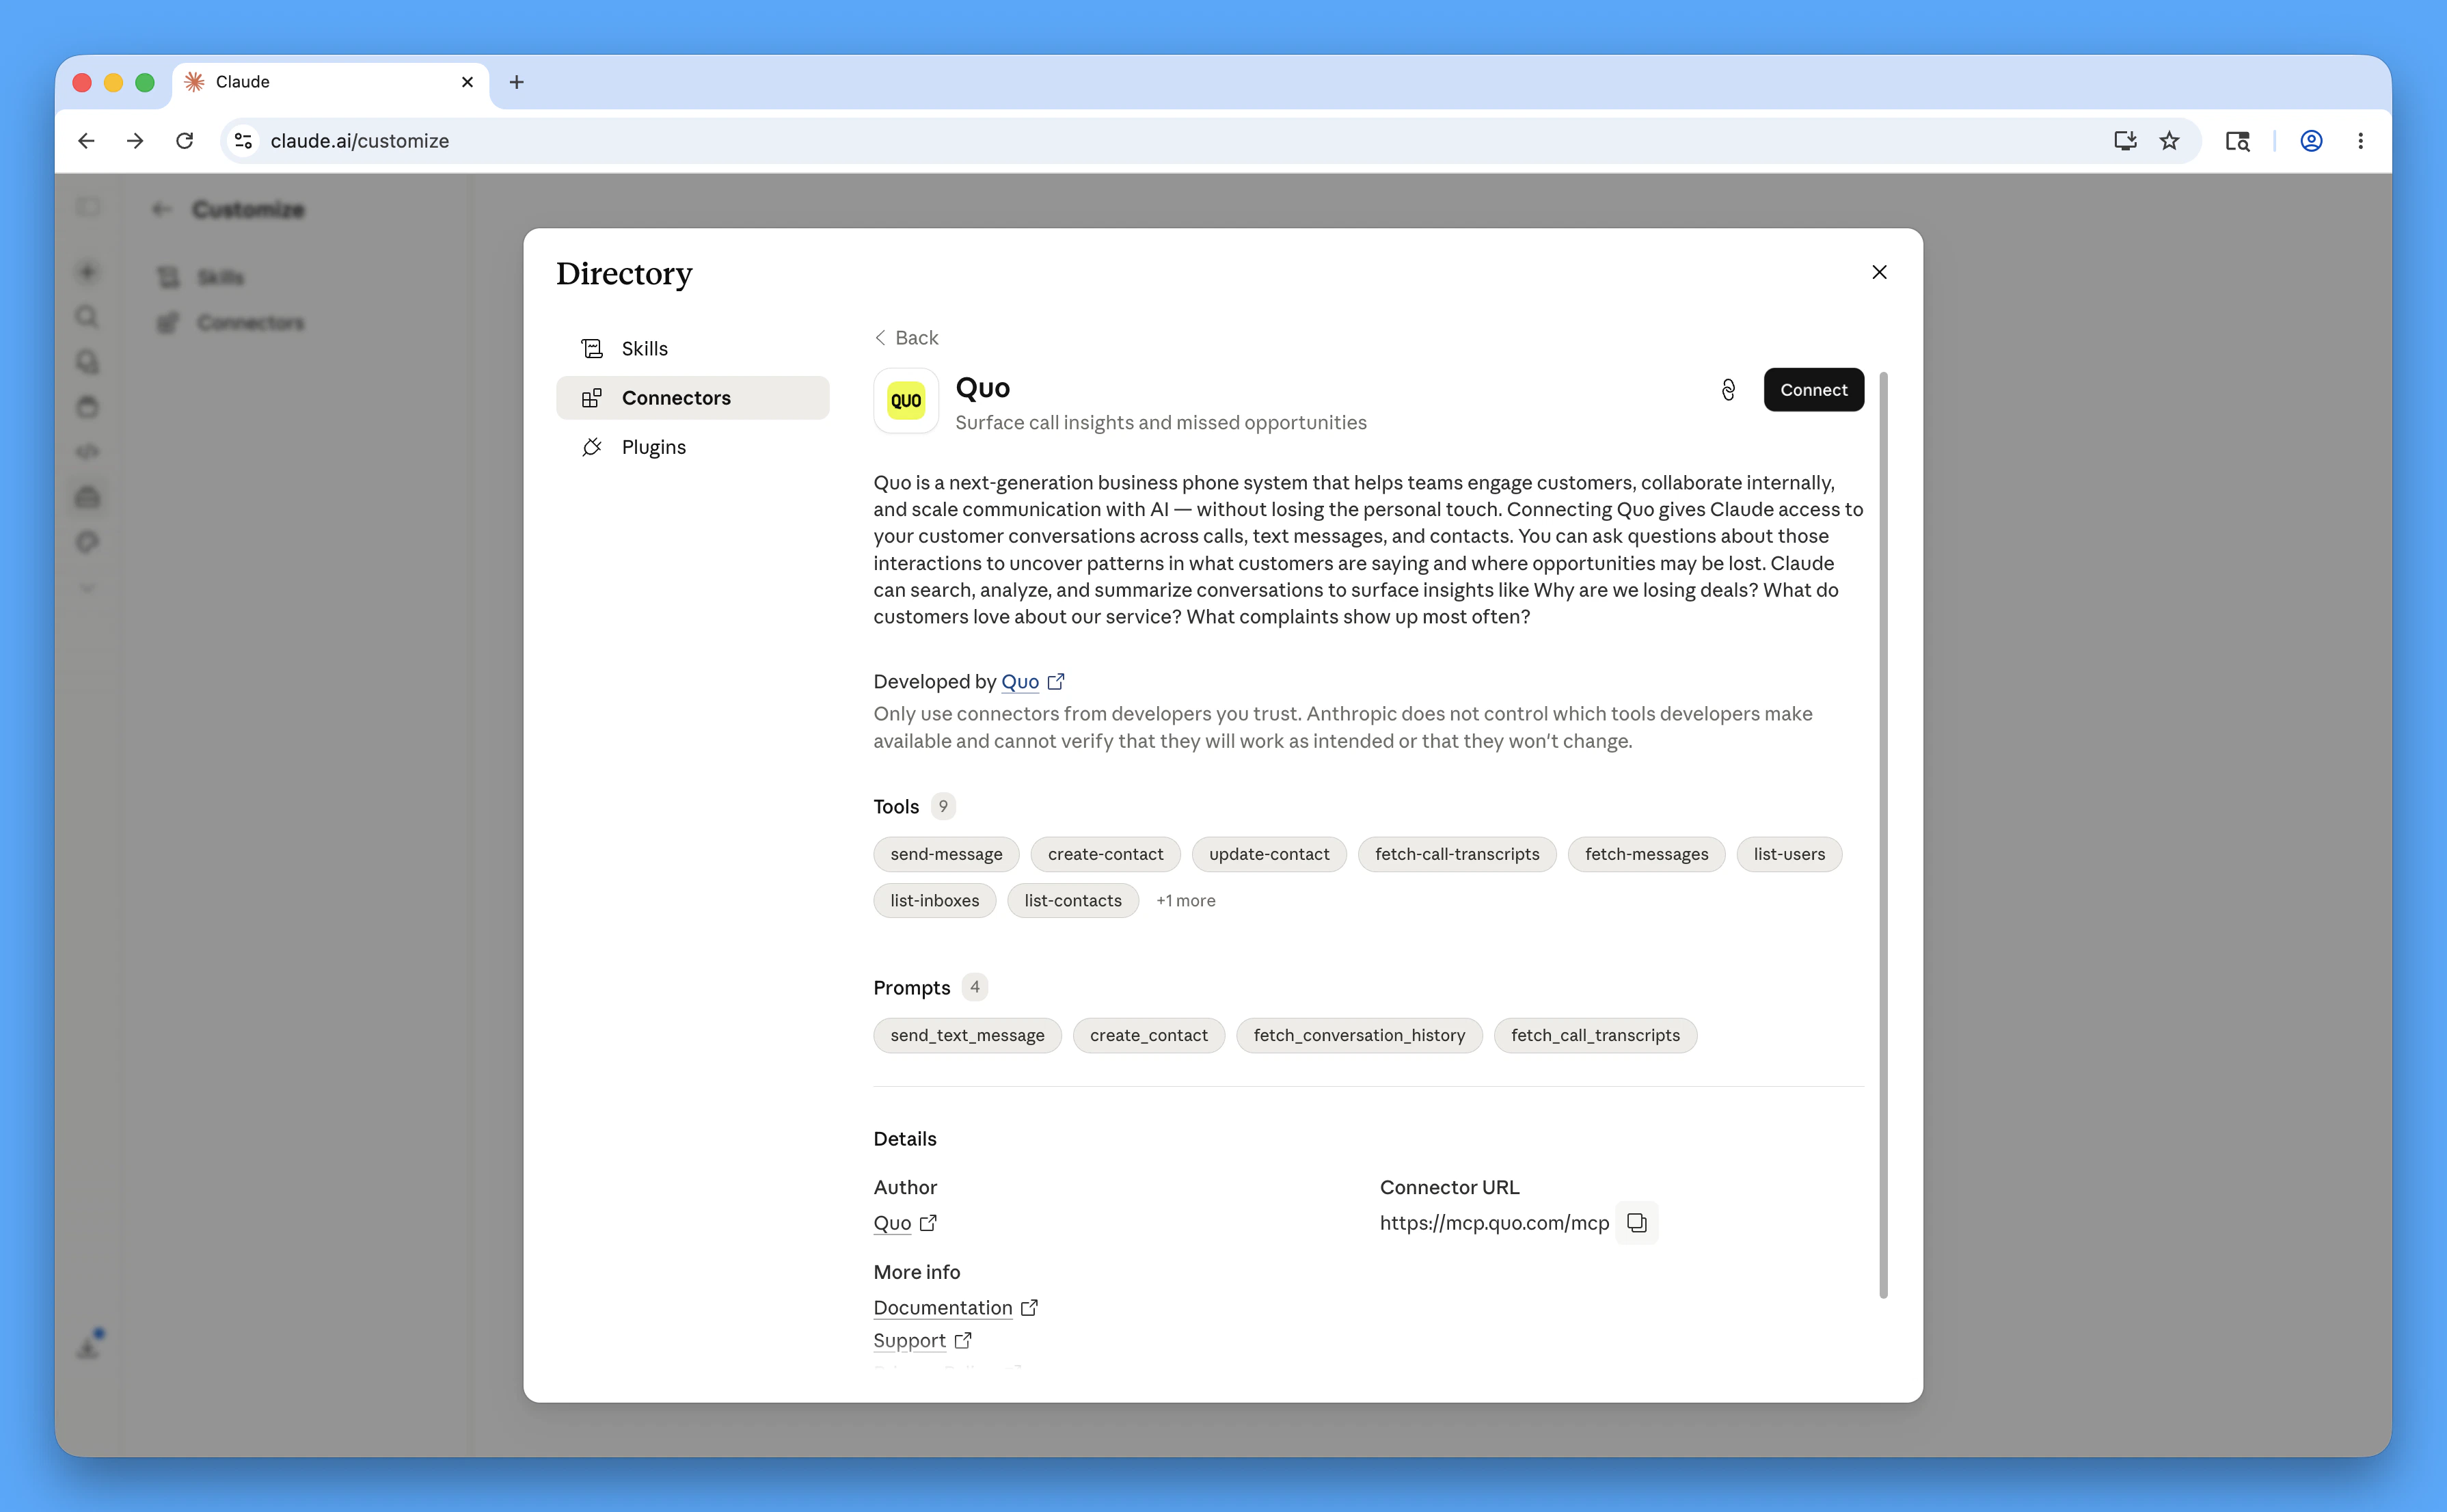Expand the +1 more tools
2447x1512 pixels.
pyautogui.click(x=1186, y=901)
